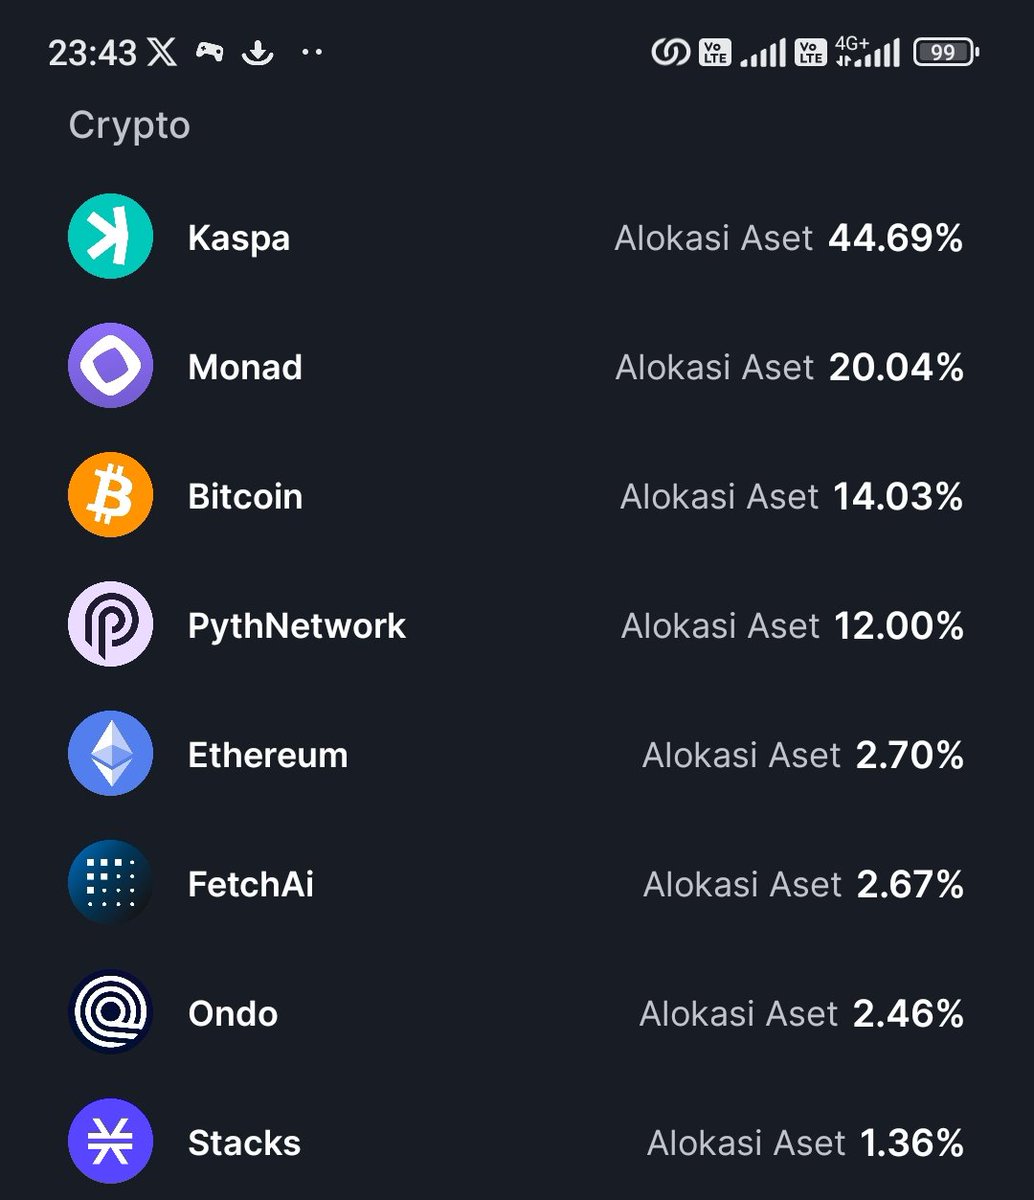Screen dimensions: 1034x1200
Task: Open the Kaspa asset name
Action: (239, 238)
